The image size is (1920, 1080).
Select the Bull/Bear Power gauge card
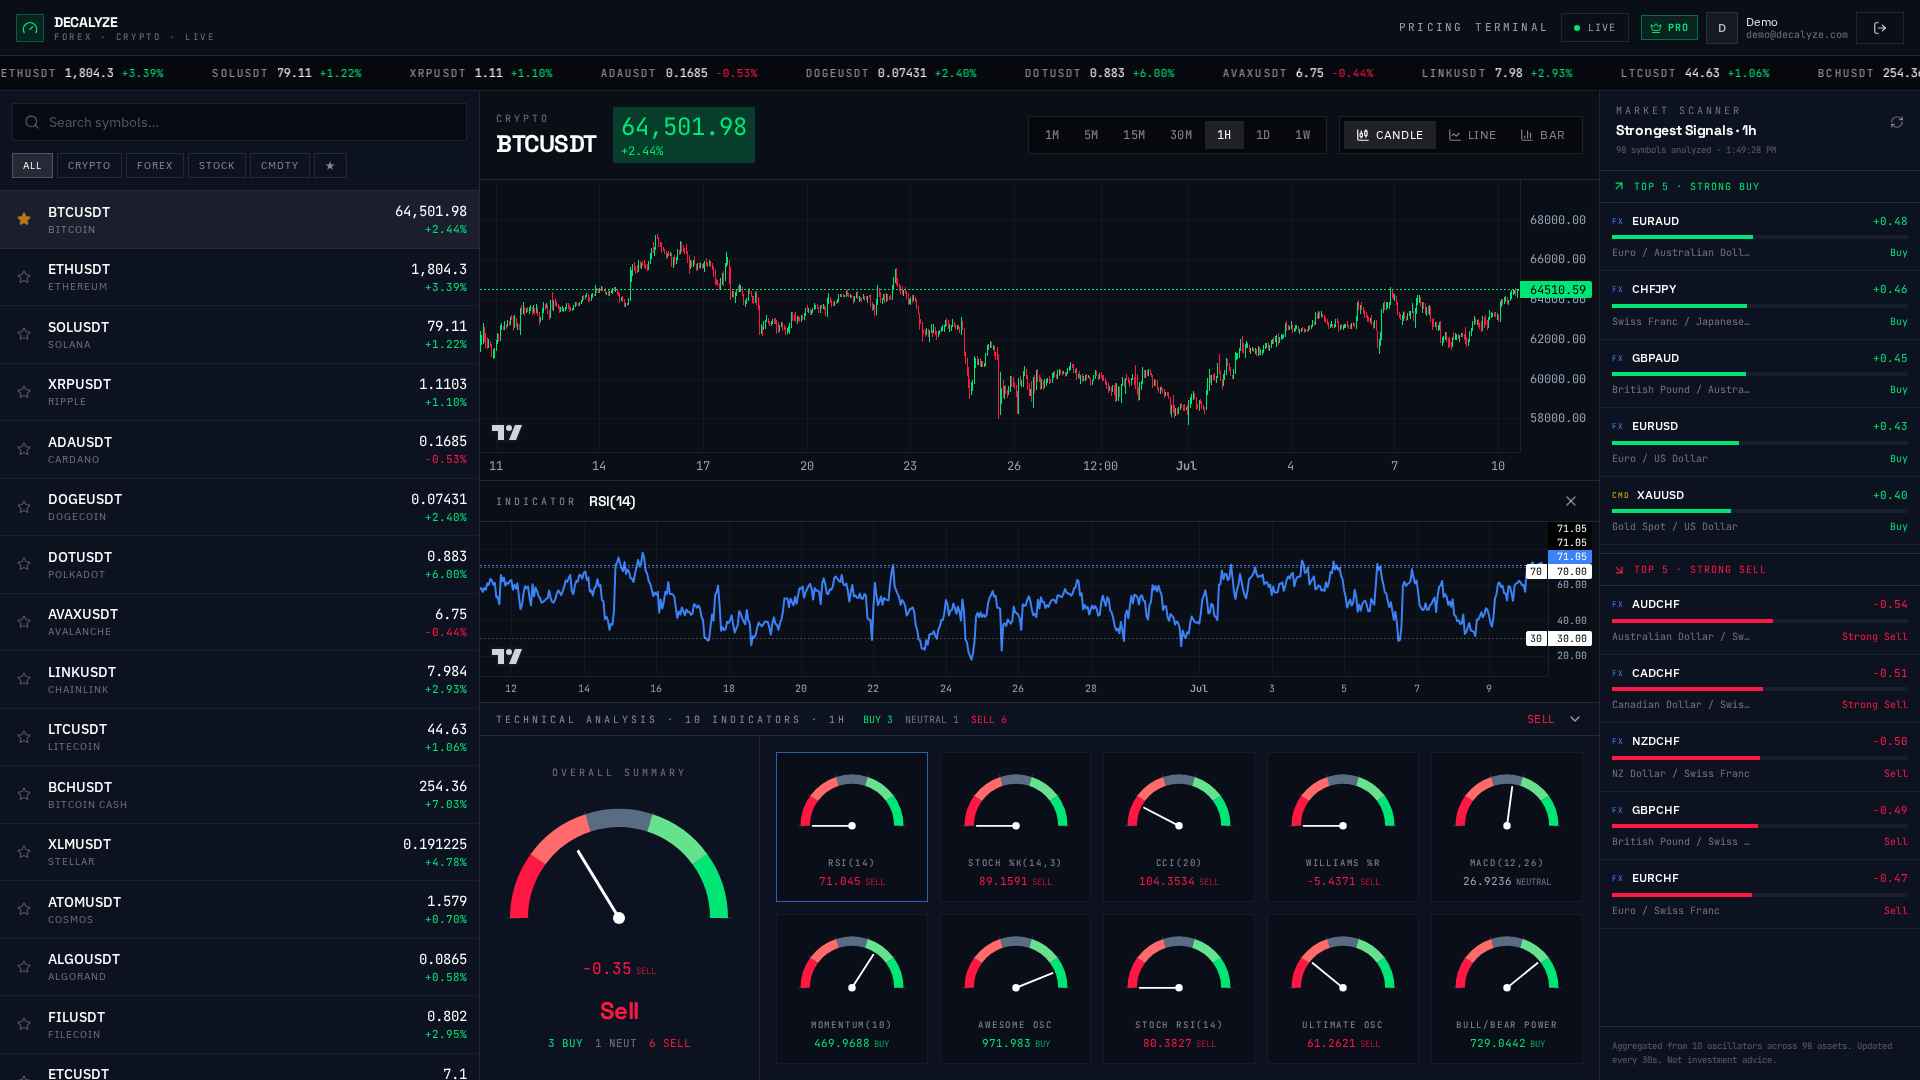pyautogui.click(x=1507, y=989)
